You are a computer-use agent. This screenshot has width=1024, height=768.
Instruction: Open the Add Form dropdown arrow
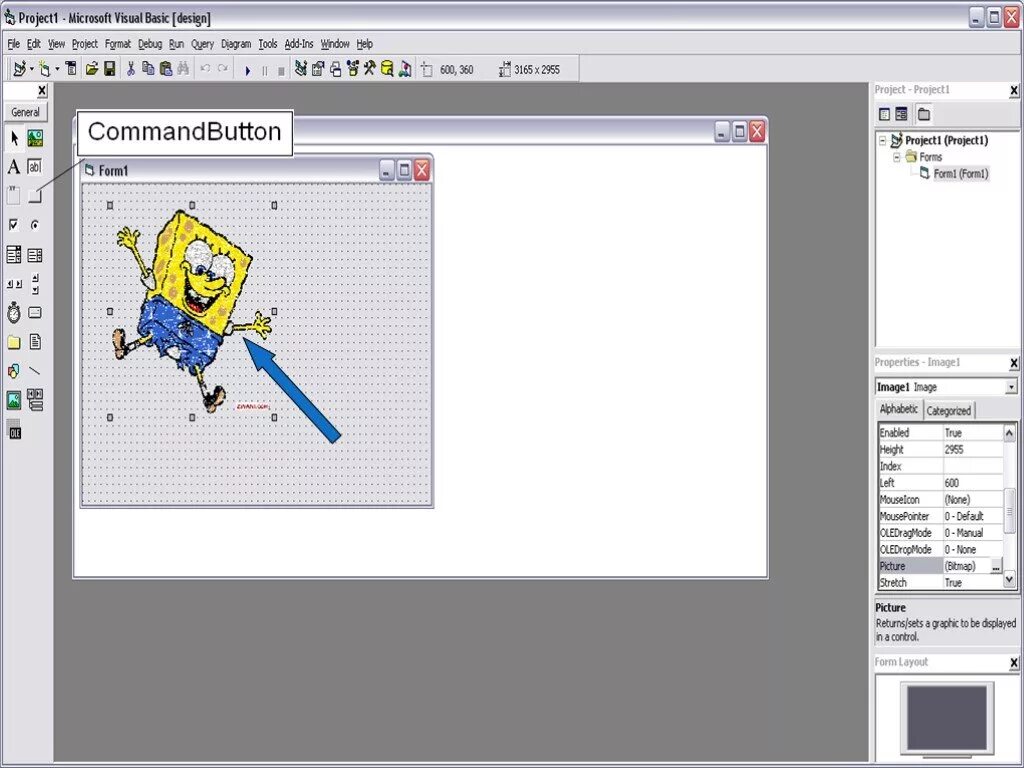click(x=57, y=69)
